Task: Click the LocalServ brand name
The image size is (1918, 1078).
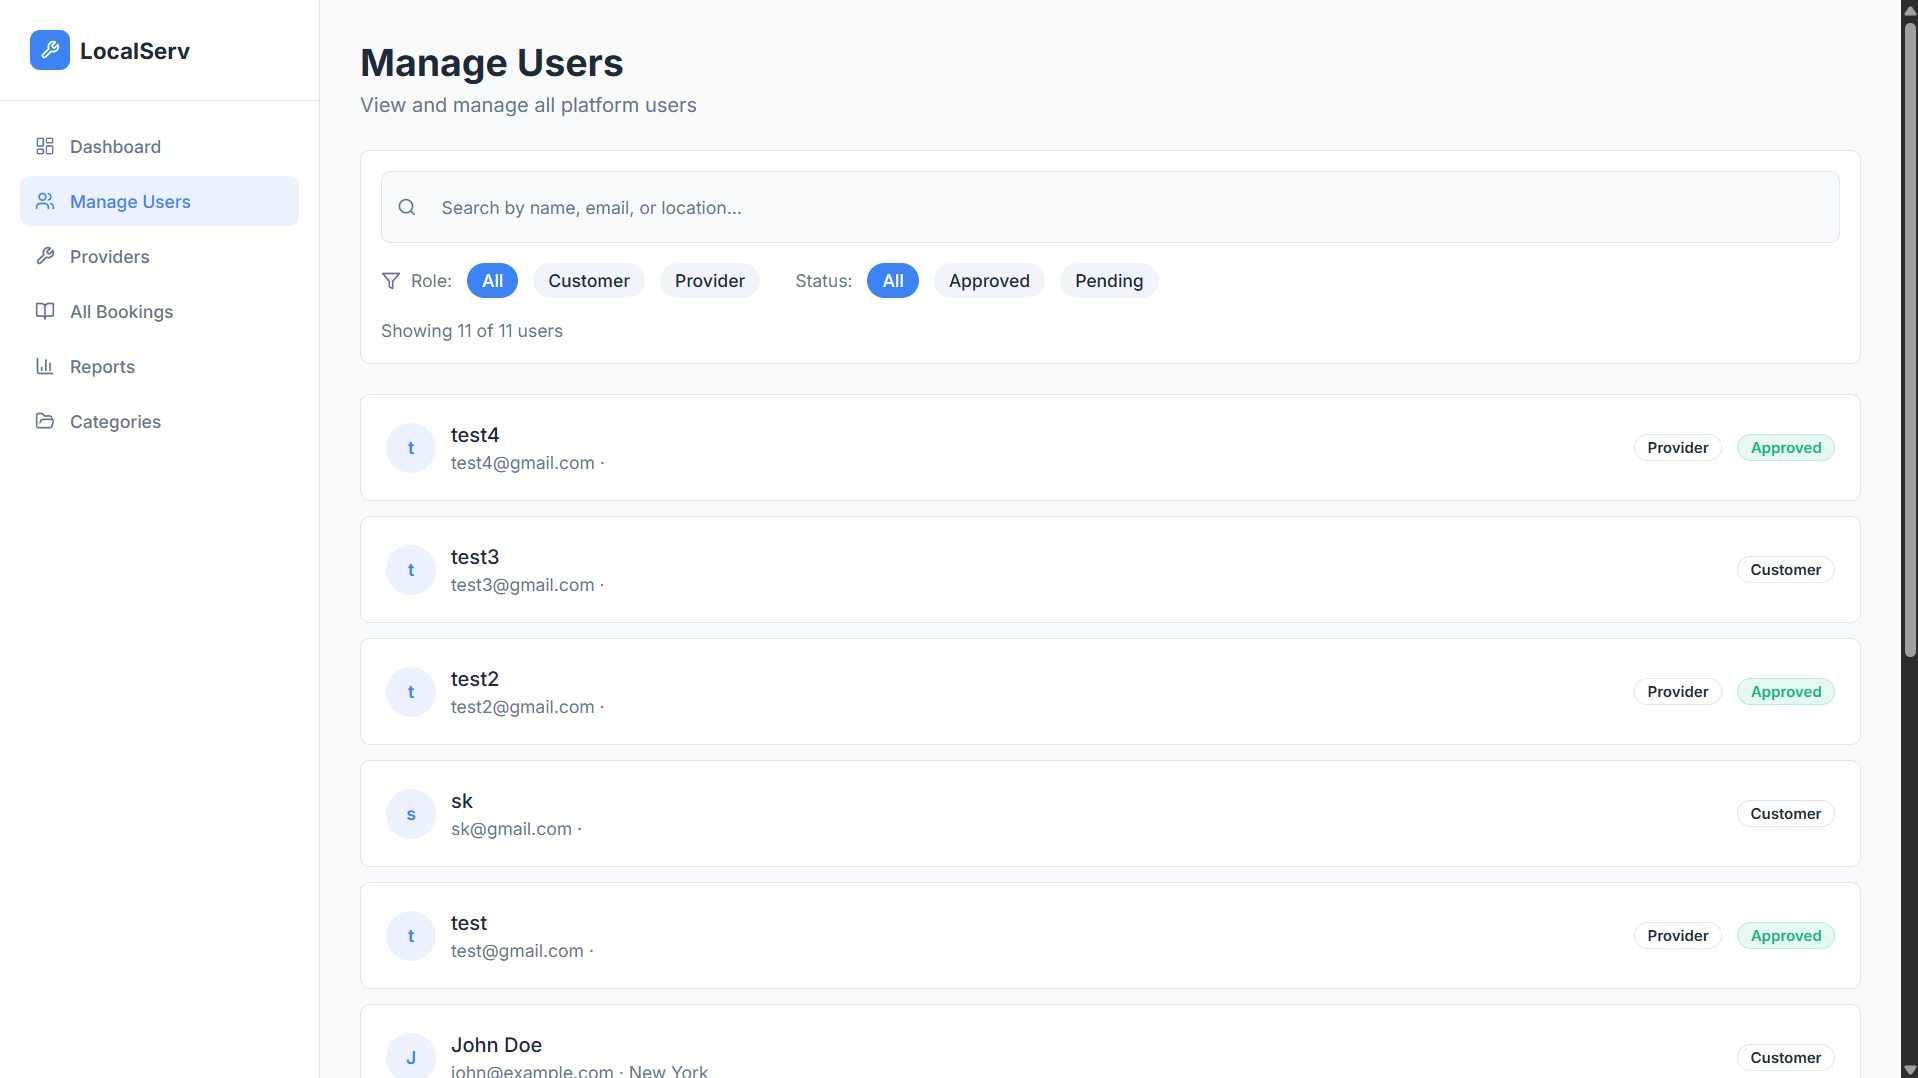Action: click(135, 51)
